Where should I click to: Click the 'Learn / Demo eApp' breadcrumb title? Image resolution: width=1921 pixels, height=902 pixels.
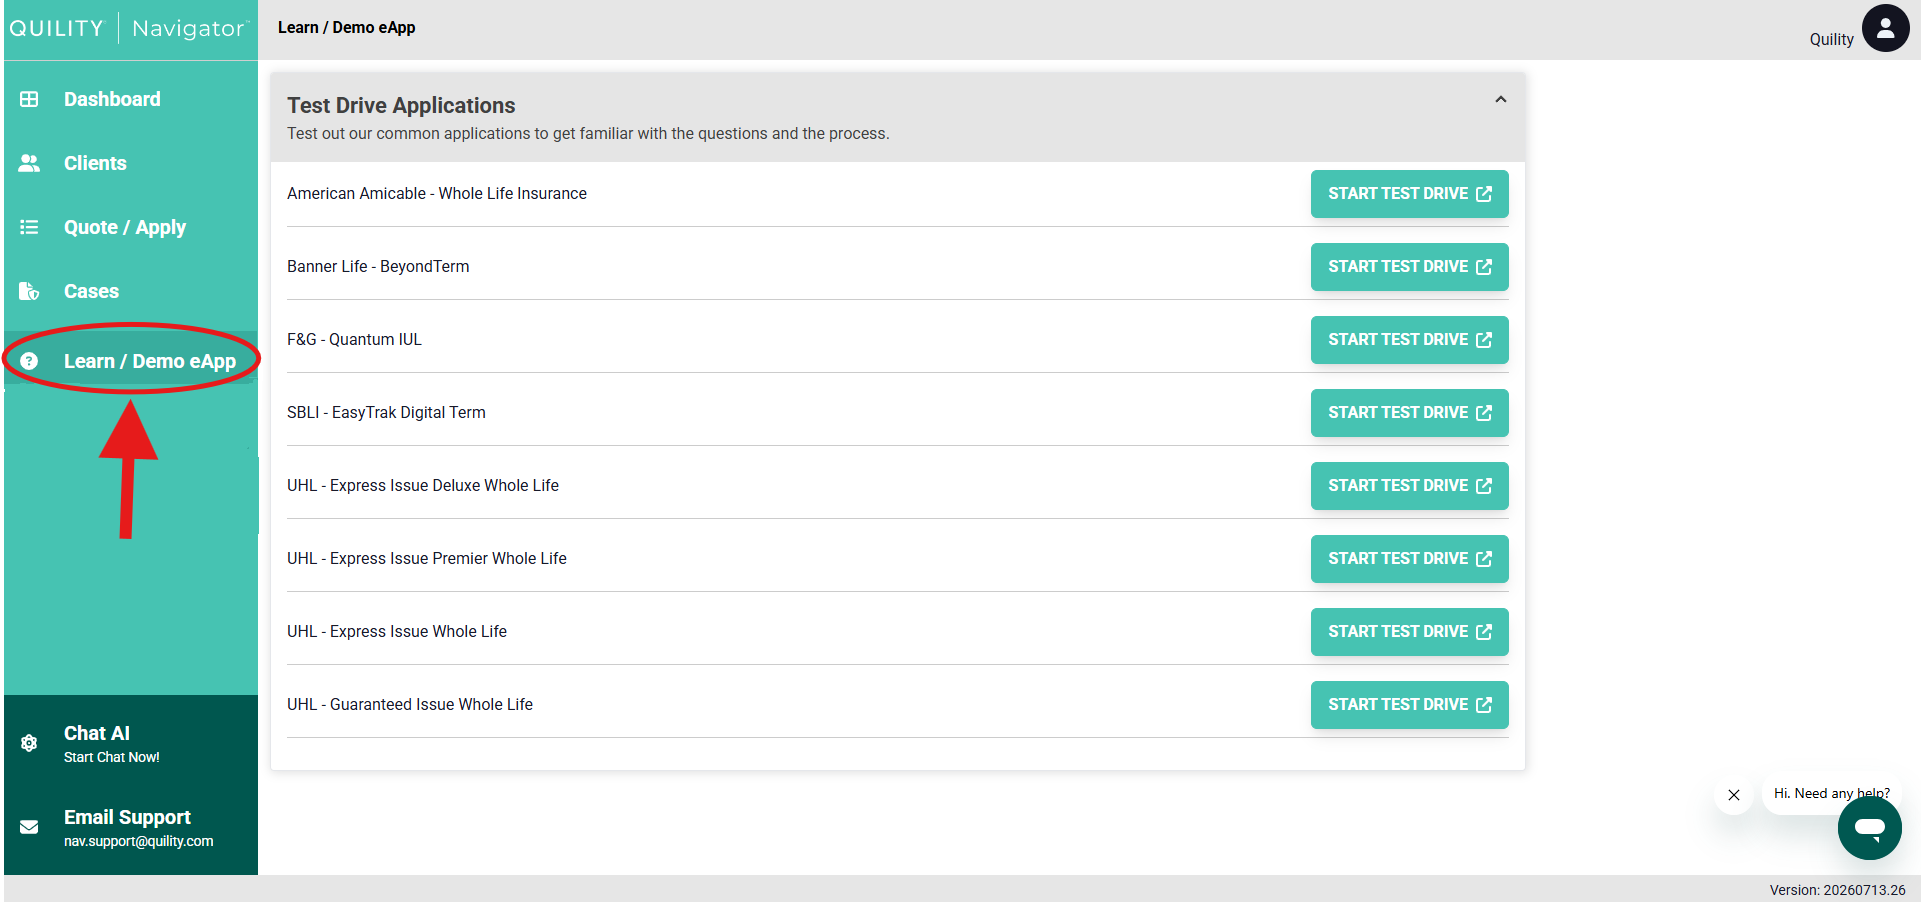pyautogui.click(x=346, y=27)
